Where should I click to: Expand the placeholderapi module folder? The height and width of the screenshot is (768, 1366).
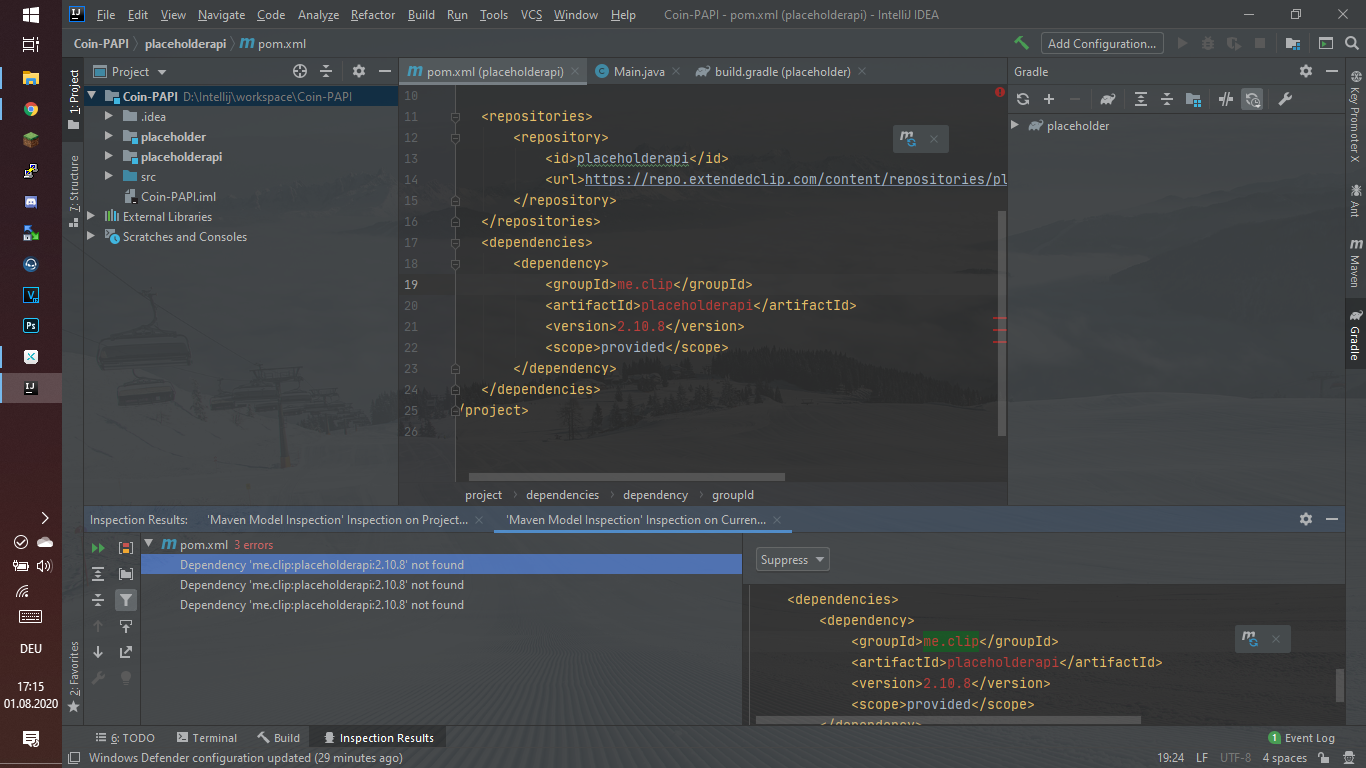110,156
